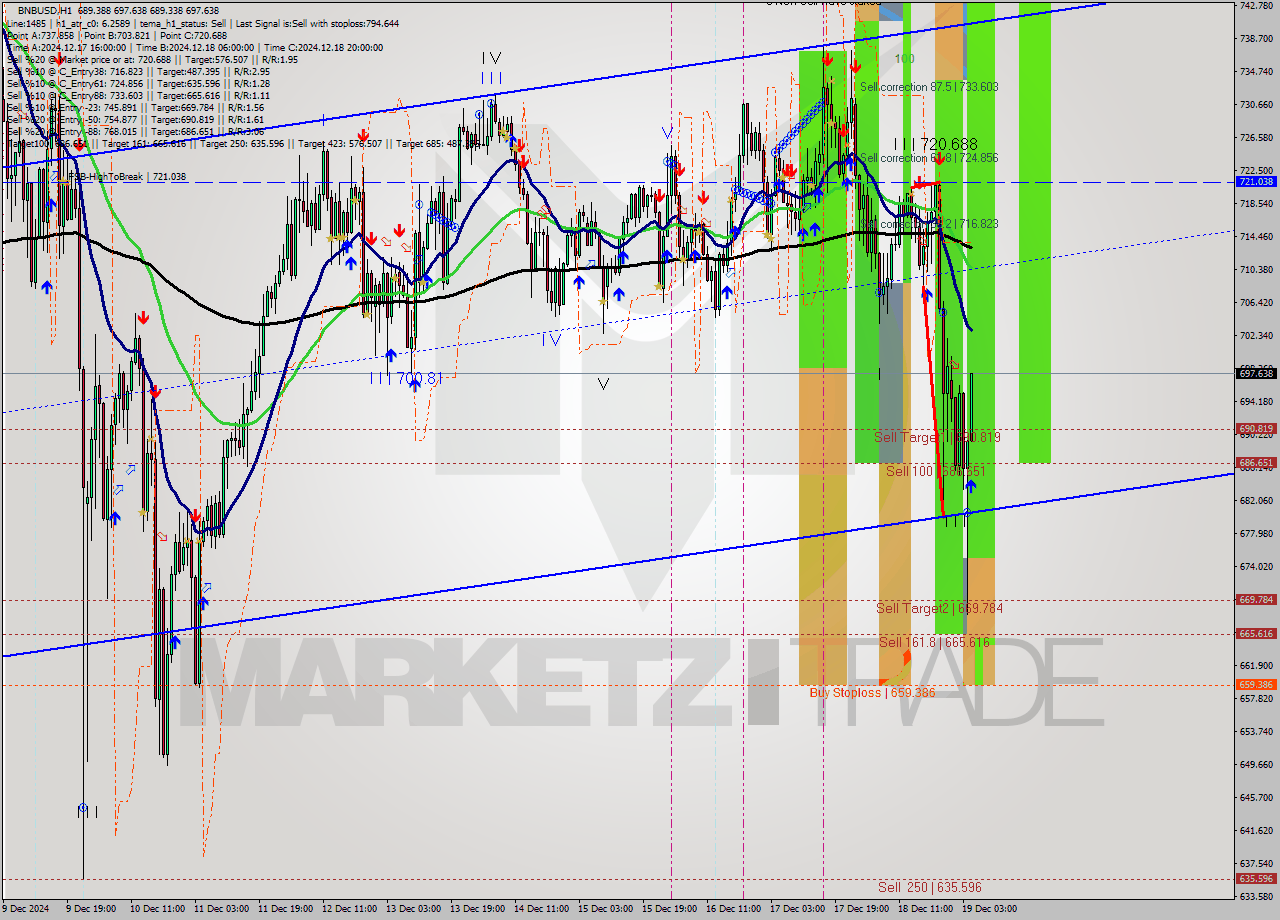Click the 'Sell Target1 | 690.819' chart label
Screen dimensions: 1280x920
tap(938, 437)
